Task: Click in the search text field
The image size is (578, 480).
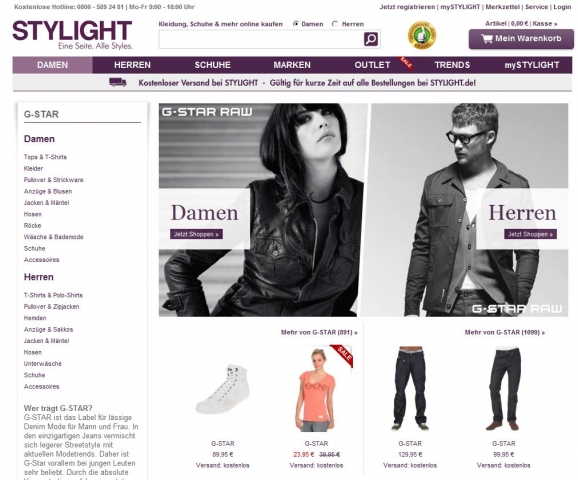Action: (x=261, y=39)
